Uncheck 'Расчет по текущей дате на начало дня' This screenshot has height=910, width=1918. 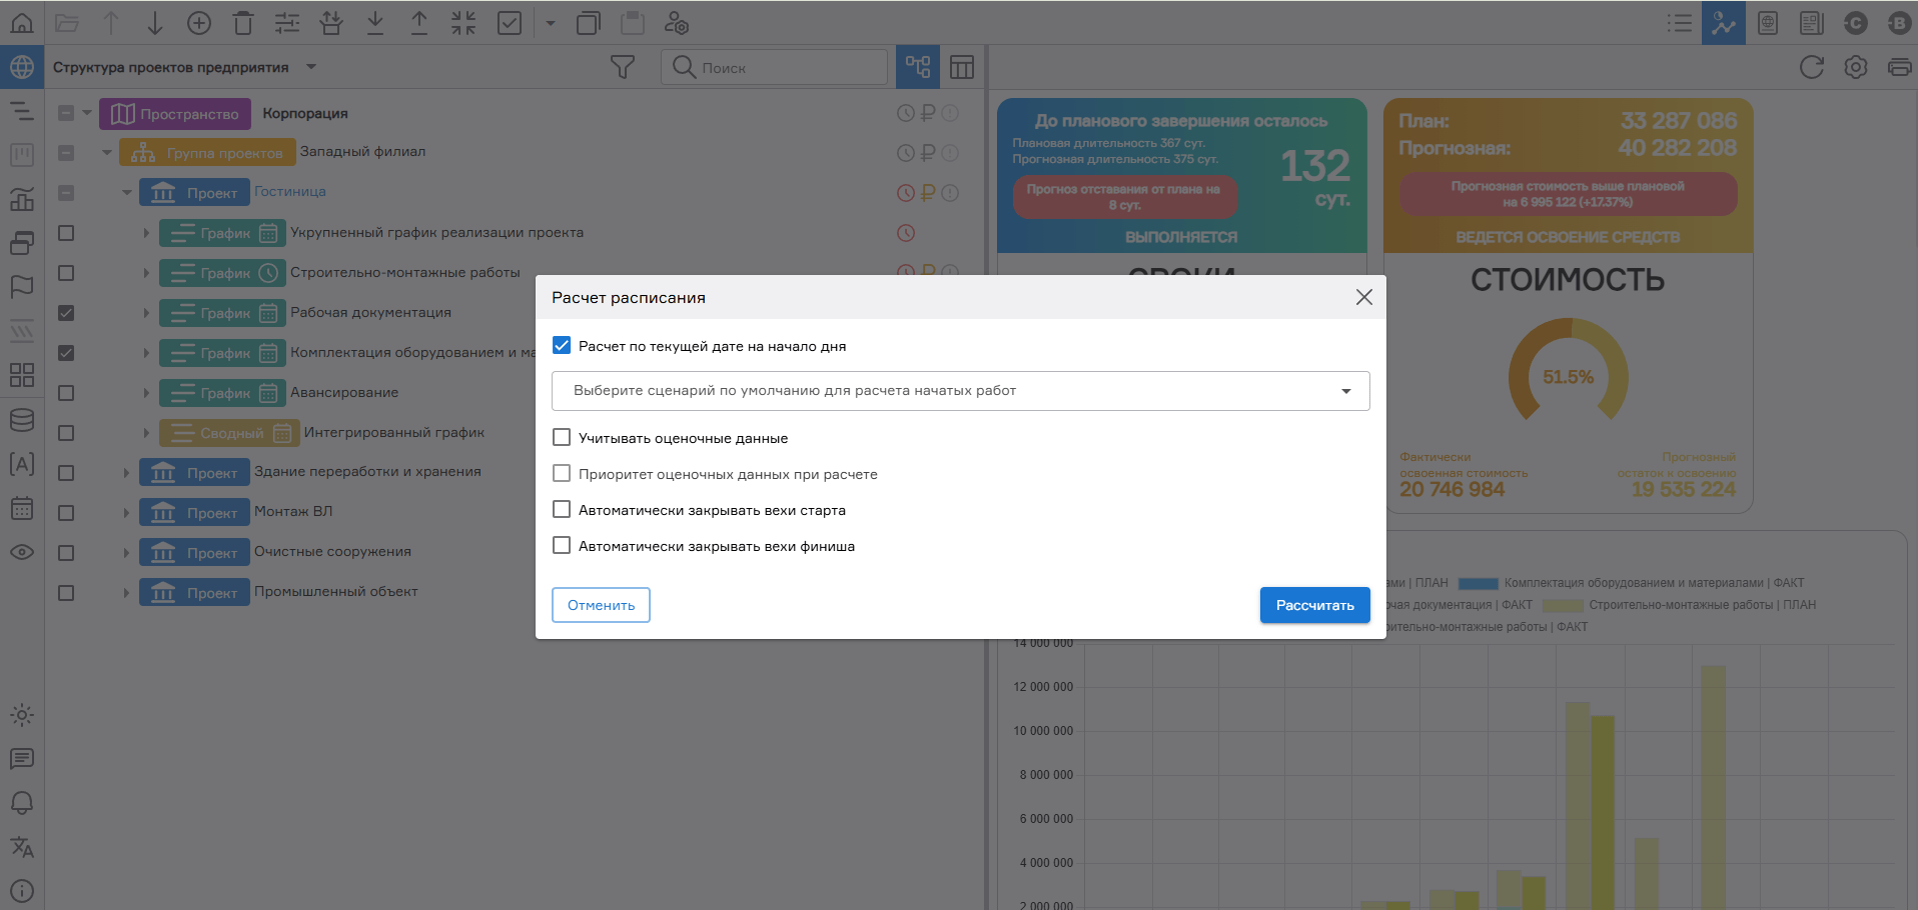coord(562,346)
